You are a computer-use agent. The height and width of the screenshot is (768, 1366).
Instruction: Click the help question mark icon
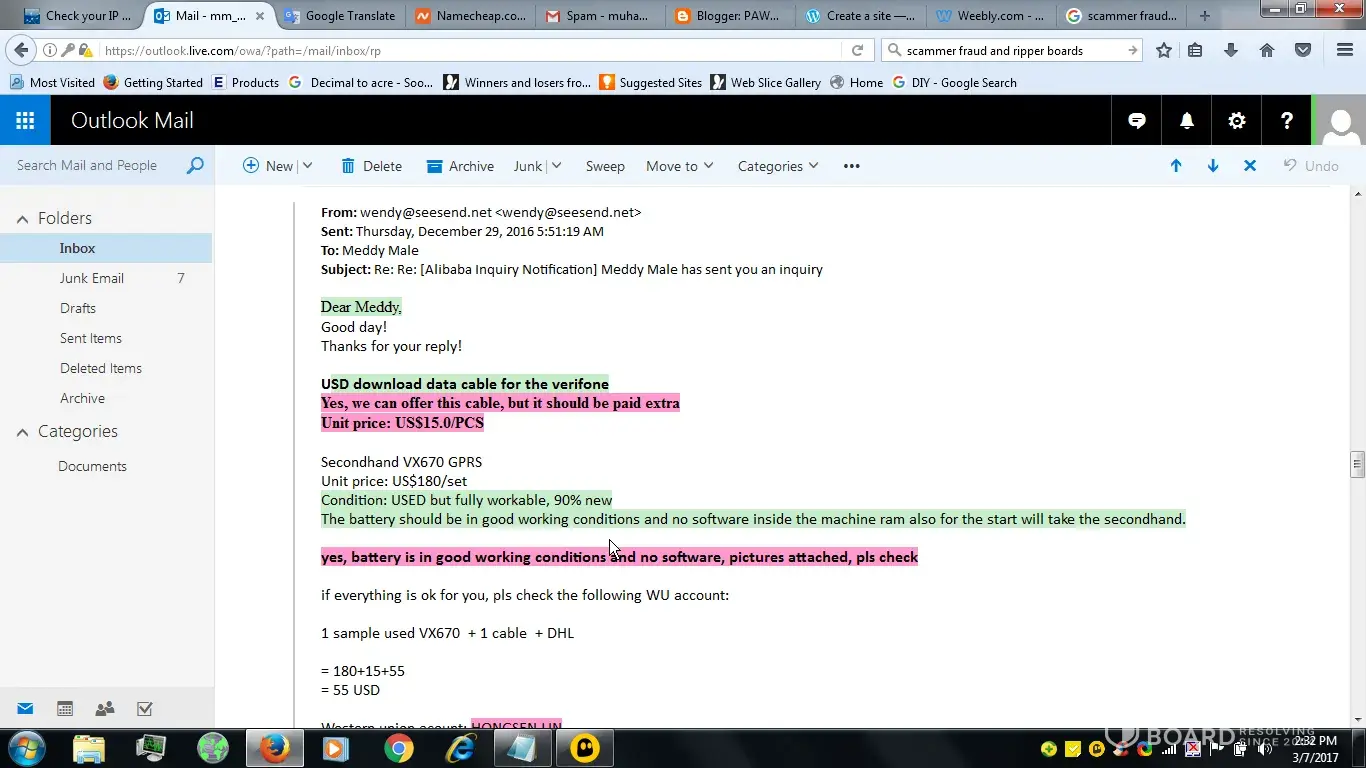(1287, 121)
